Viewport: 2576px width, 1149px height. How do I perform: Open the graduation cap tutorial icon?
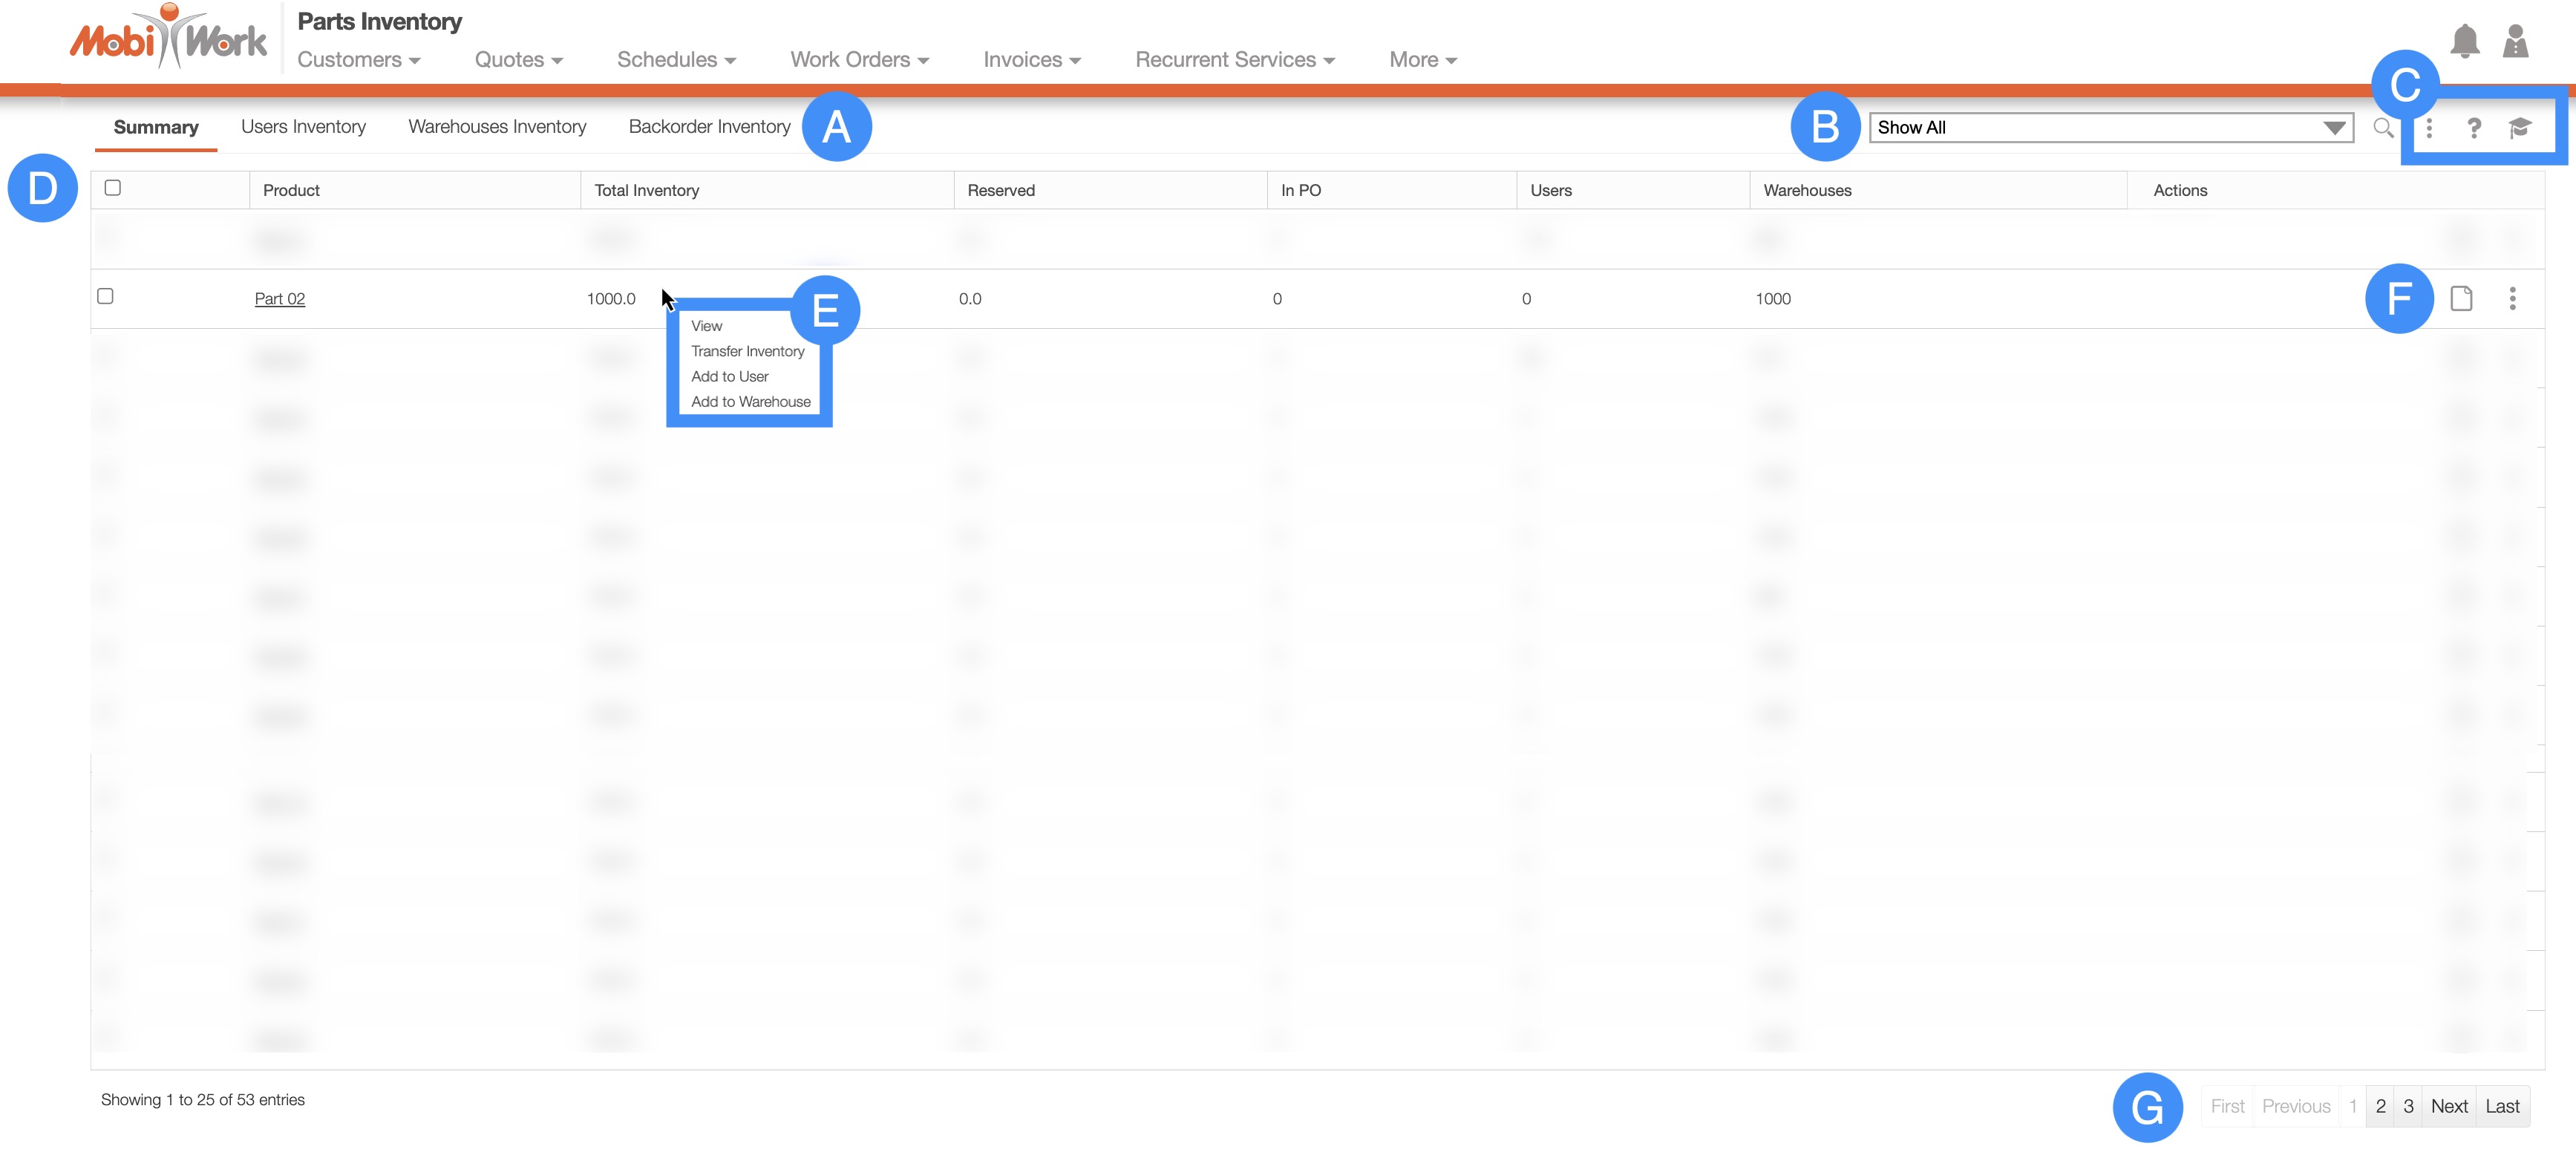coord(2520,128)
